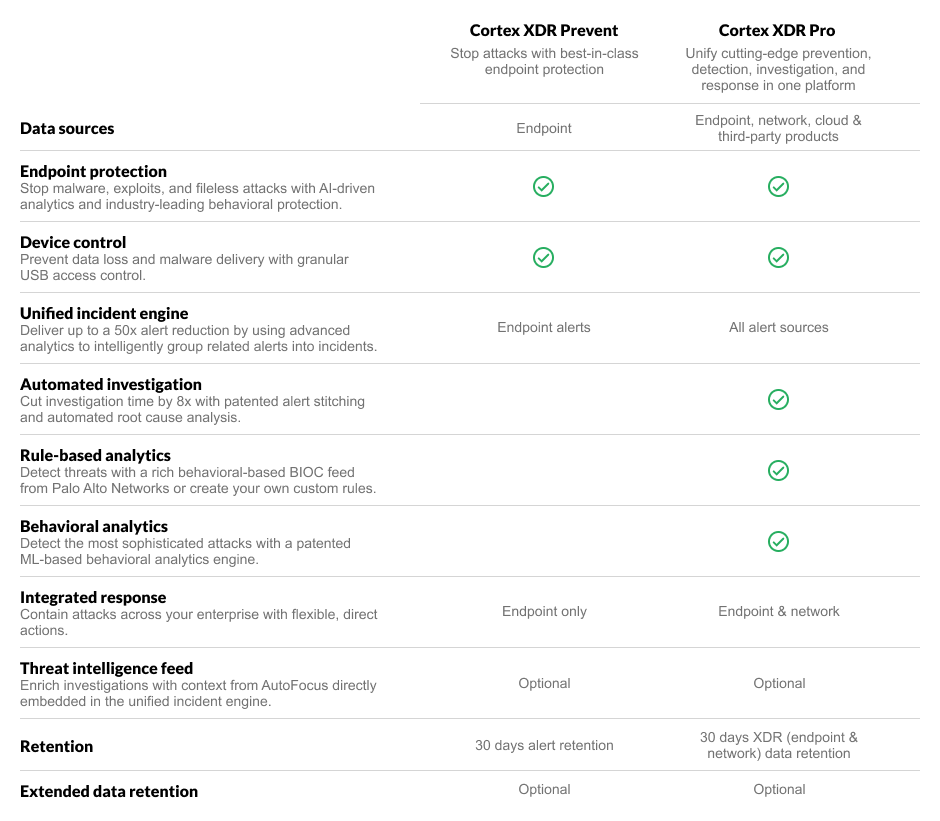Click '30 days alert retention' text
Image resolution: width=940 pixels, height=821 pixels.
click(x=544, y=745)
